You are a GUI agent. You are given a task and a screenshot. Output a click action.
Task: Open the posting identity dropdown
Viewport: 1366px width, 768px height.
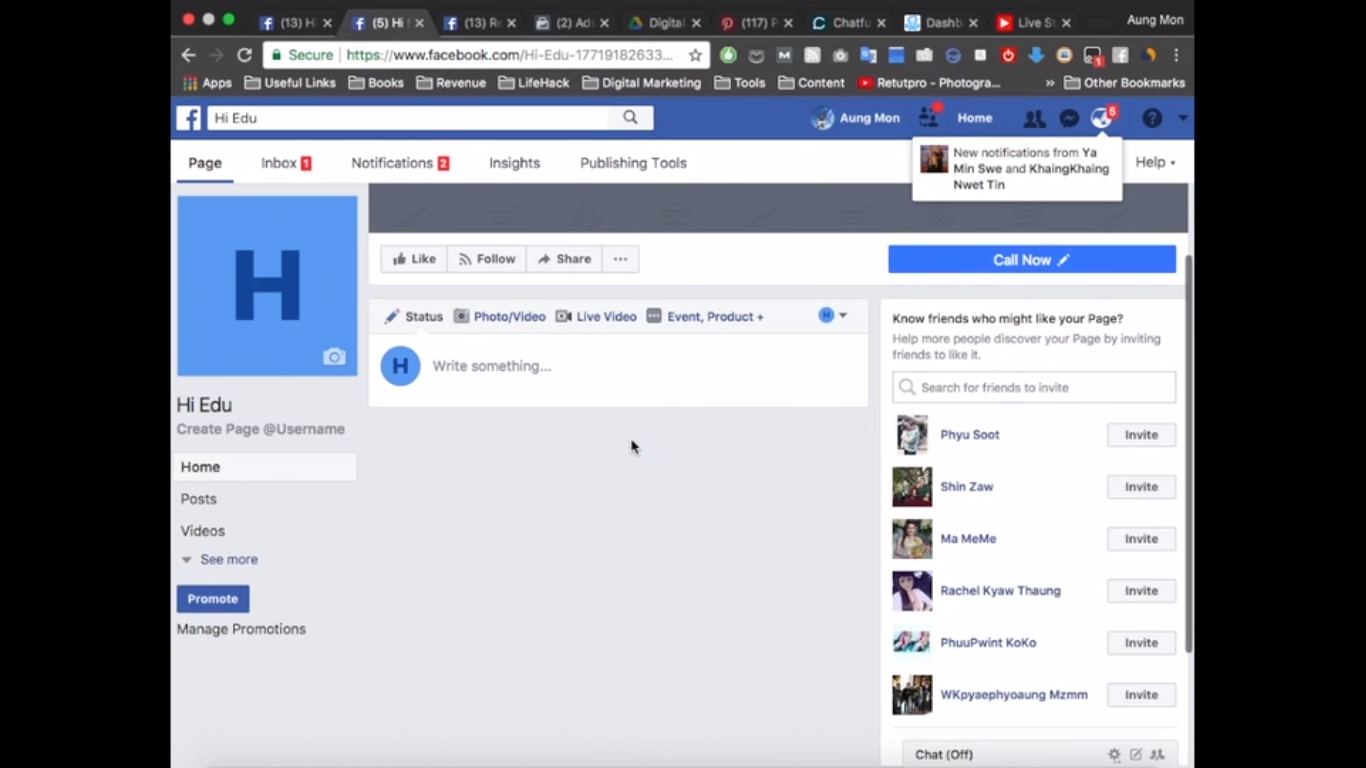point(833,315)
